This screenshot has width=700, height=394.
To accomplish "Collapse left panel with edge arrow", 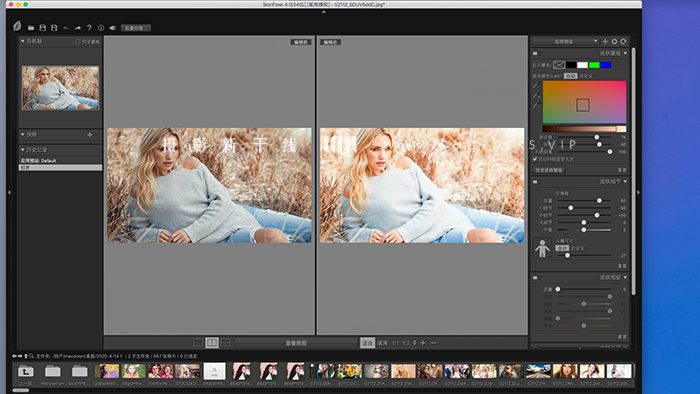I will point(9,192).
